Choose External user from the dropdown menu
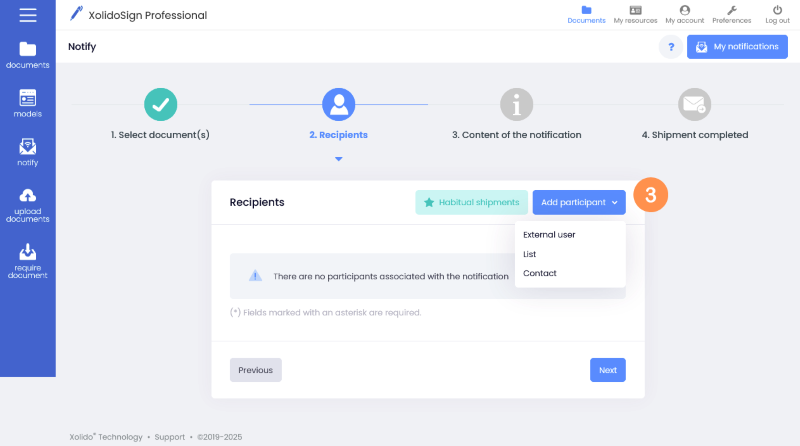800x446 pixels. (549, 235)
